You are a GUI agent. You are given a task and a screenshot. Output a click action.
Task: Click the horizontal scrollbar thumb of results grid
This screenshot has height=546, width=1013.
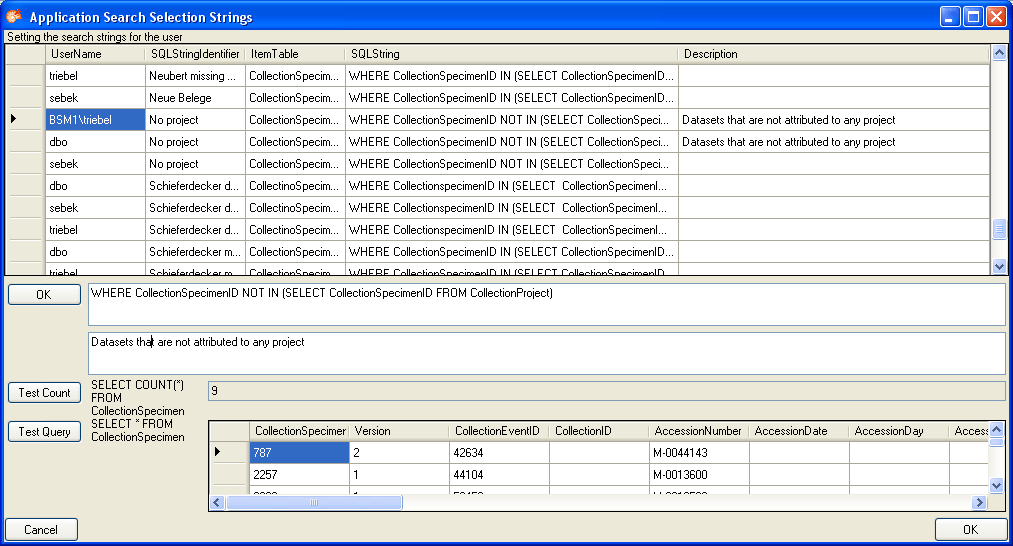coord(314,502)
